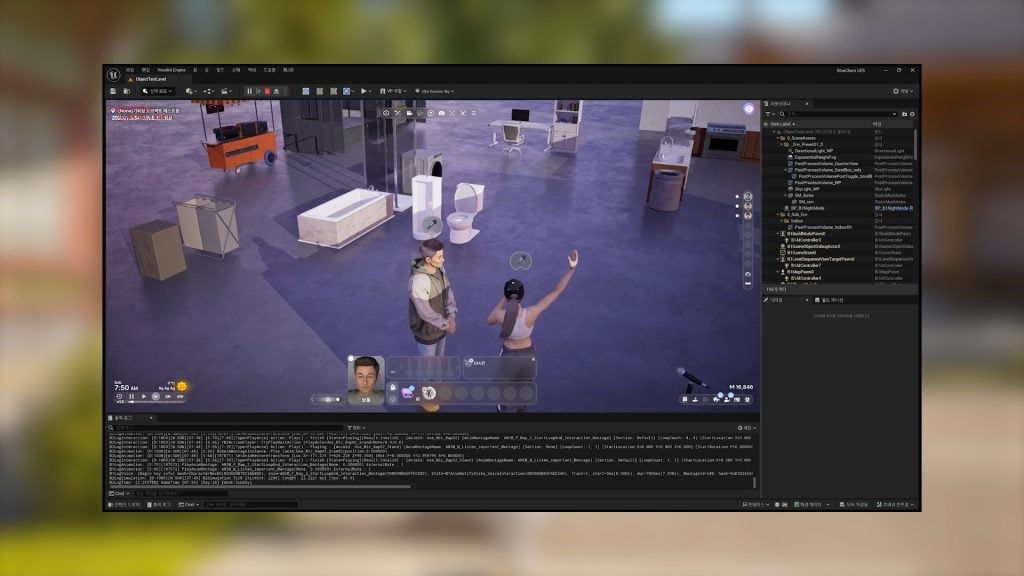
Task: Click the eject-from-player toolbar icon
Action: [x=277, y=91]
